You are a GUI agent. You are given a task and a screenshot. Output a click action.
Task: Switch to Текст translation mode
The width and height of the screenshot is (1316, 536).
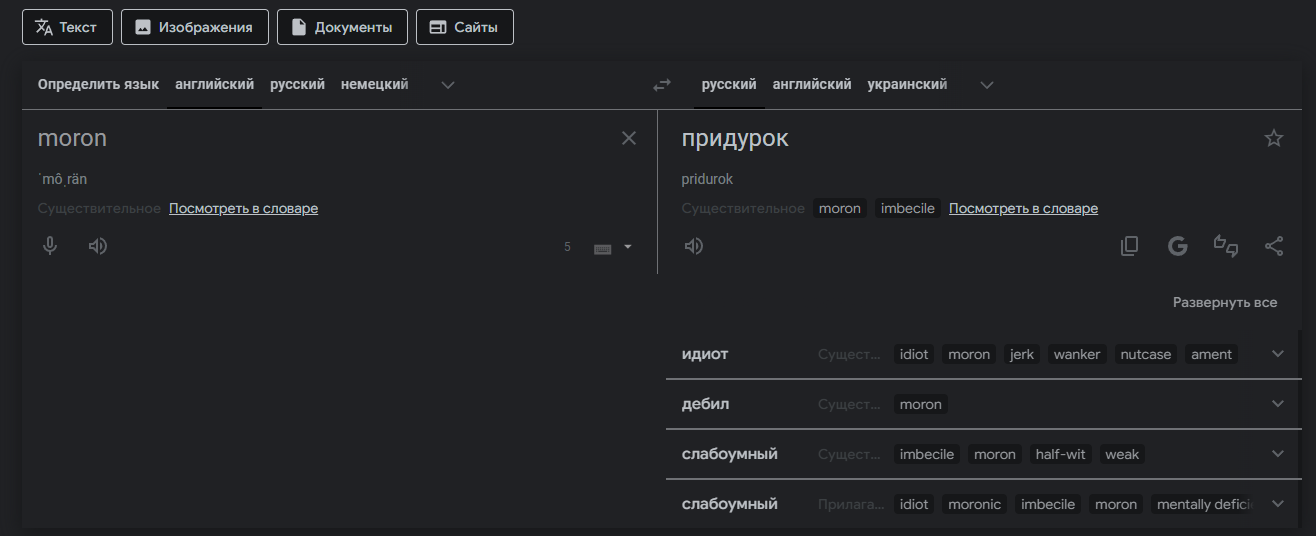tap(67, 27)
